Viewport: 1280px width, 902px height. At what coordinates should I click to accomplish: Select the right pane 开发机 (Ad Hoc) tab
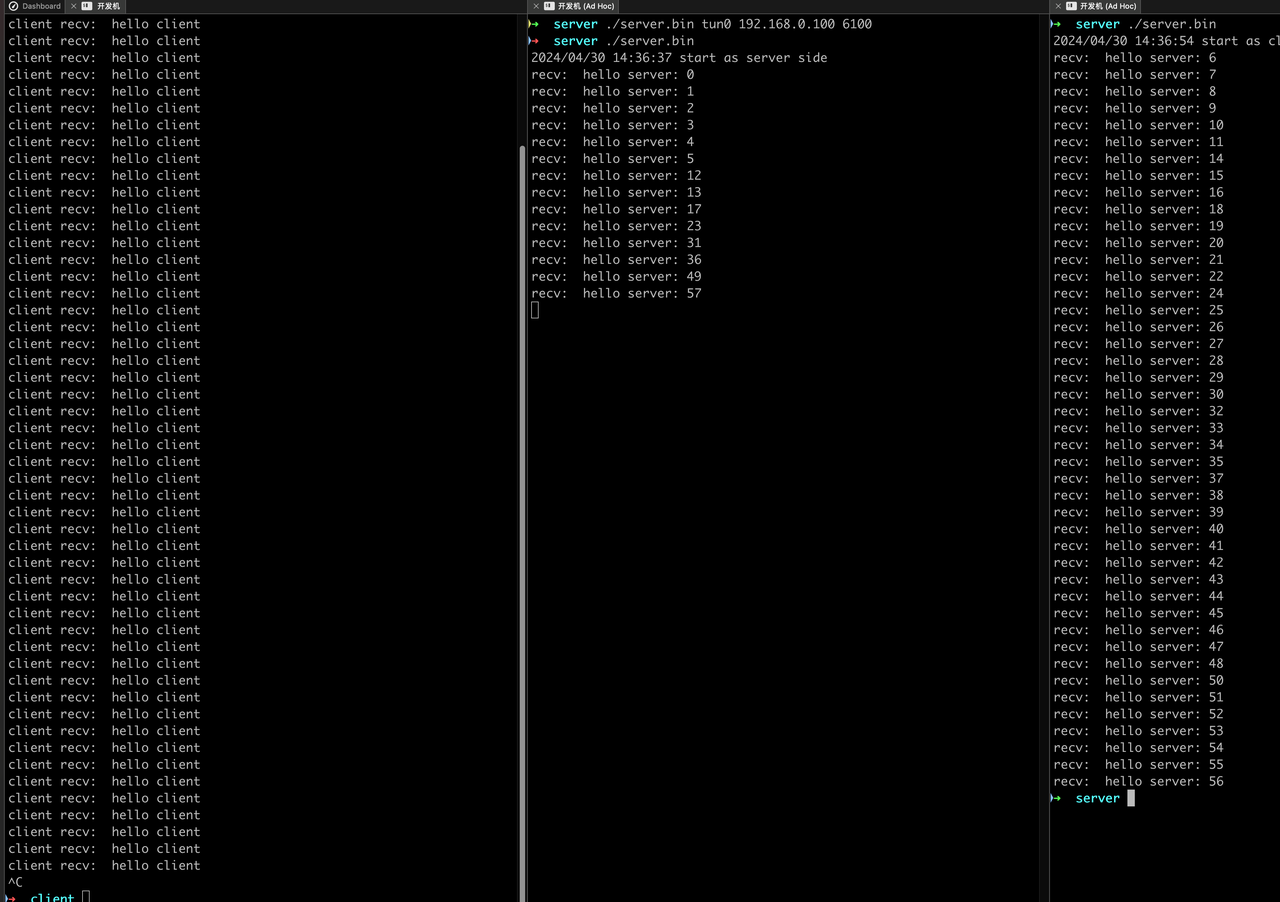tap(1100, 6)
